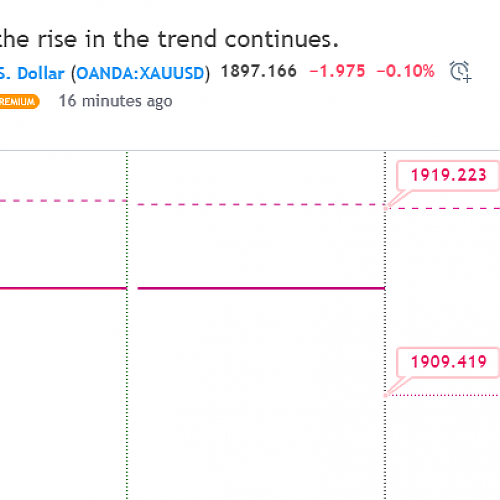Click the anchor point of the 1919.223 callout
500x500 pixels.
coord(386,208)
